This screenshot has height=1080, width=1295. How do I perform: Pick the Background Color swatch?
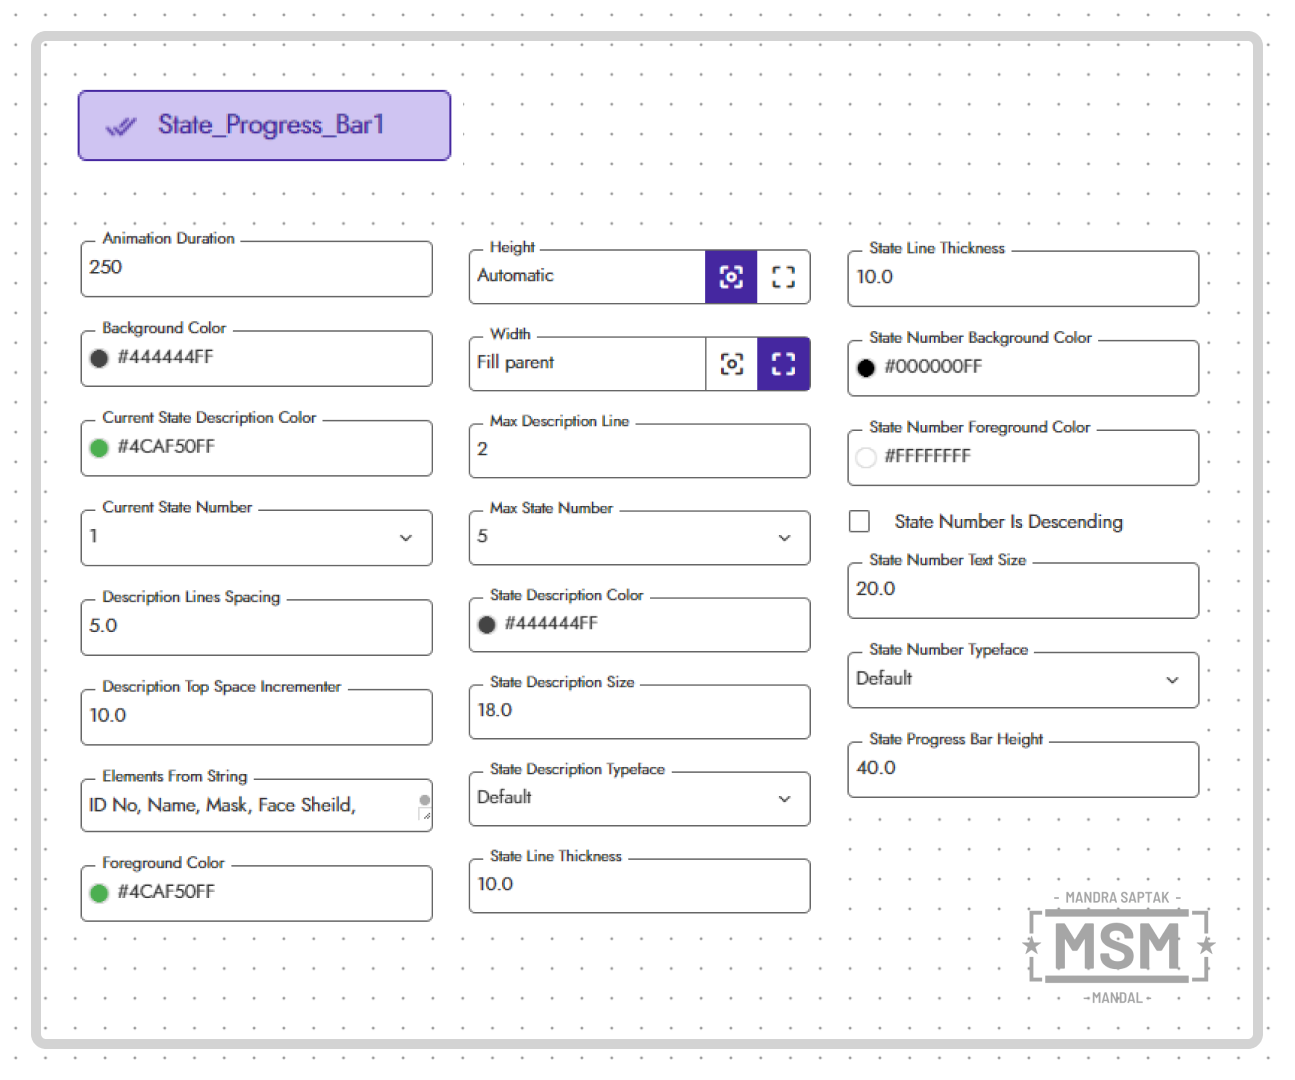[99, 358]
